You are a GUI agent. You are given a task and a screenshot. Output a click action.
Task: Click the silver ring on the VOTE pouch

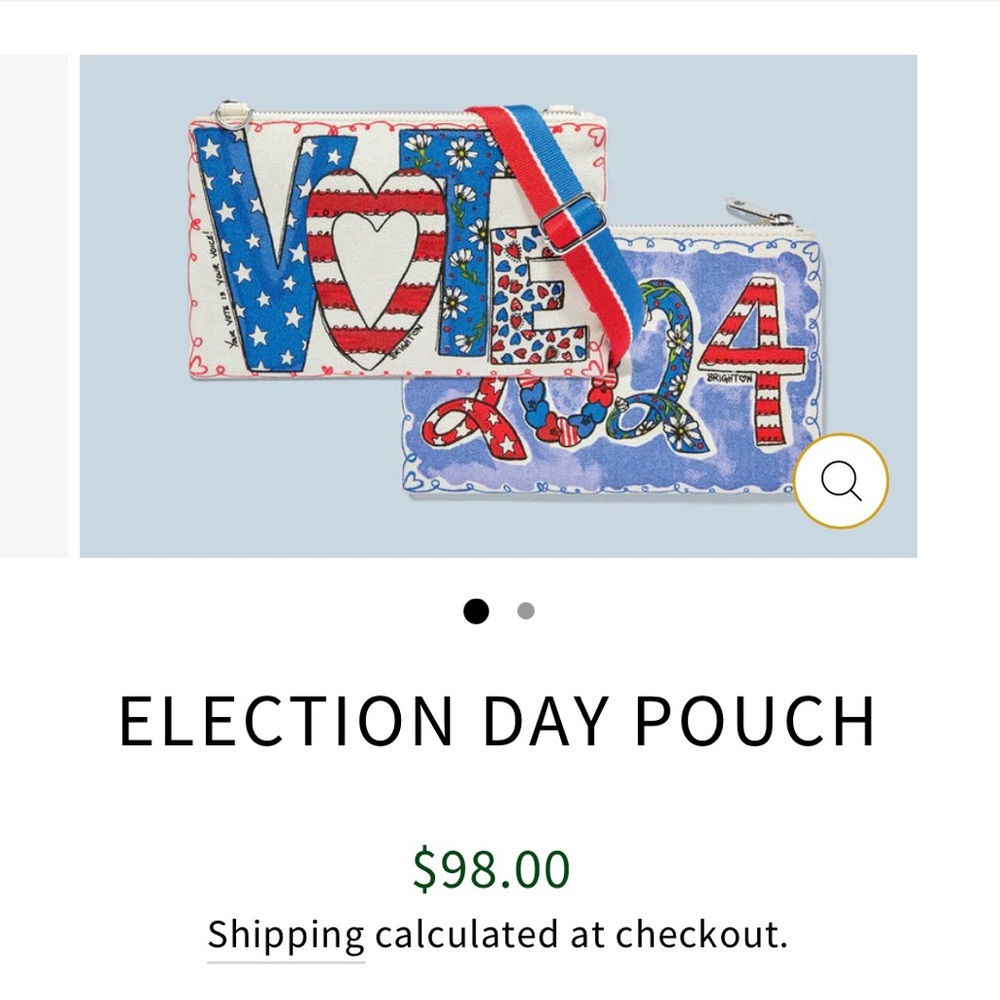tap(231, 116)
